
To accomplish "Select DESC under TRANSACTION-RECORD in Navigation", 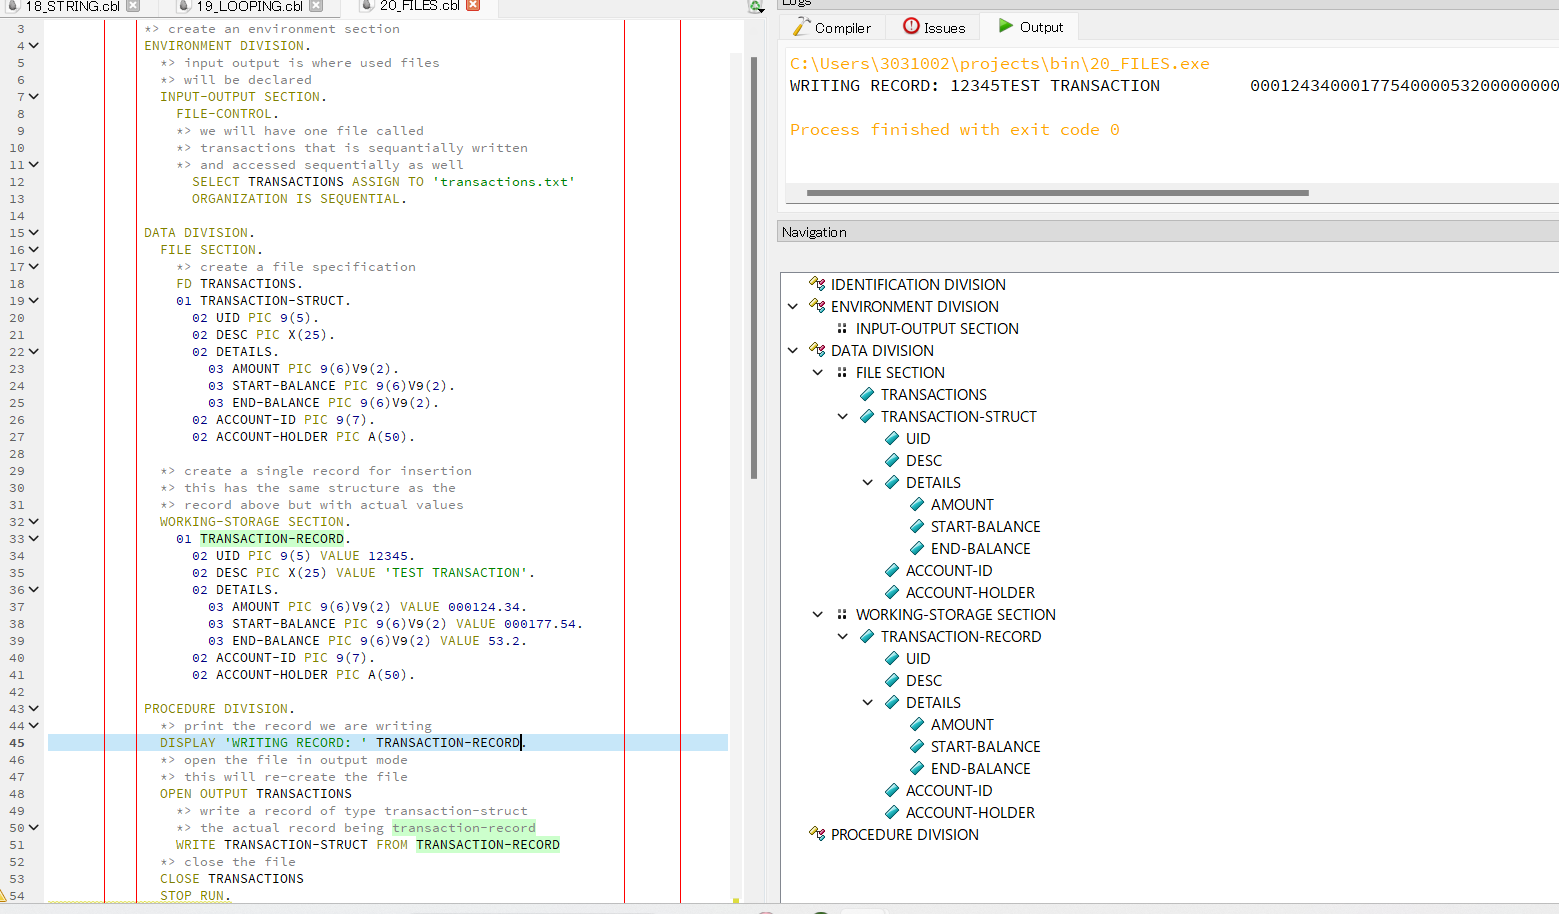I will pos(924,680).
